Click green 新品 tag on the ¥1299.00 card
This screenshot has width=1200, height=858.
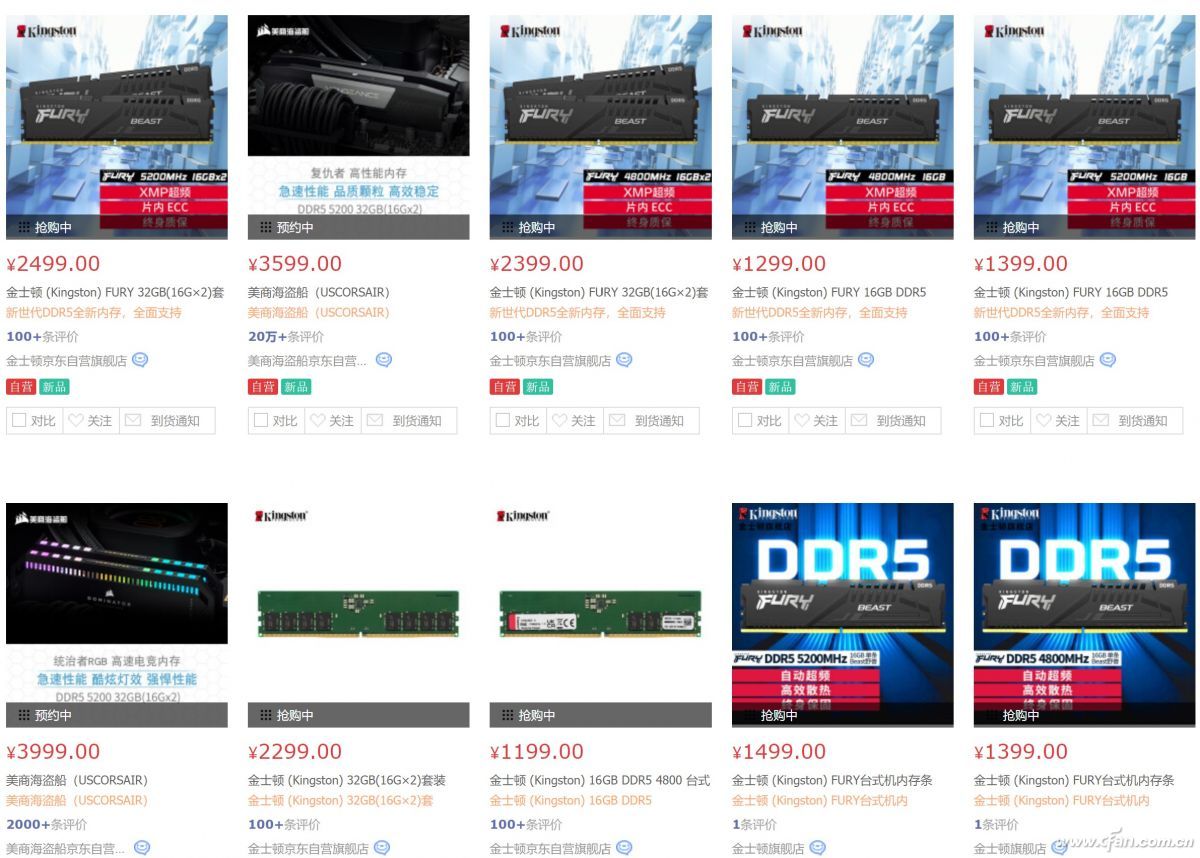click(779, 387)
